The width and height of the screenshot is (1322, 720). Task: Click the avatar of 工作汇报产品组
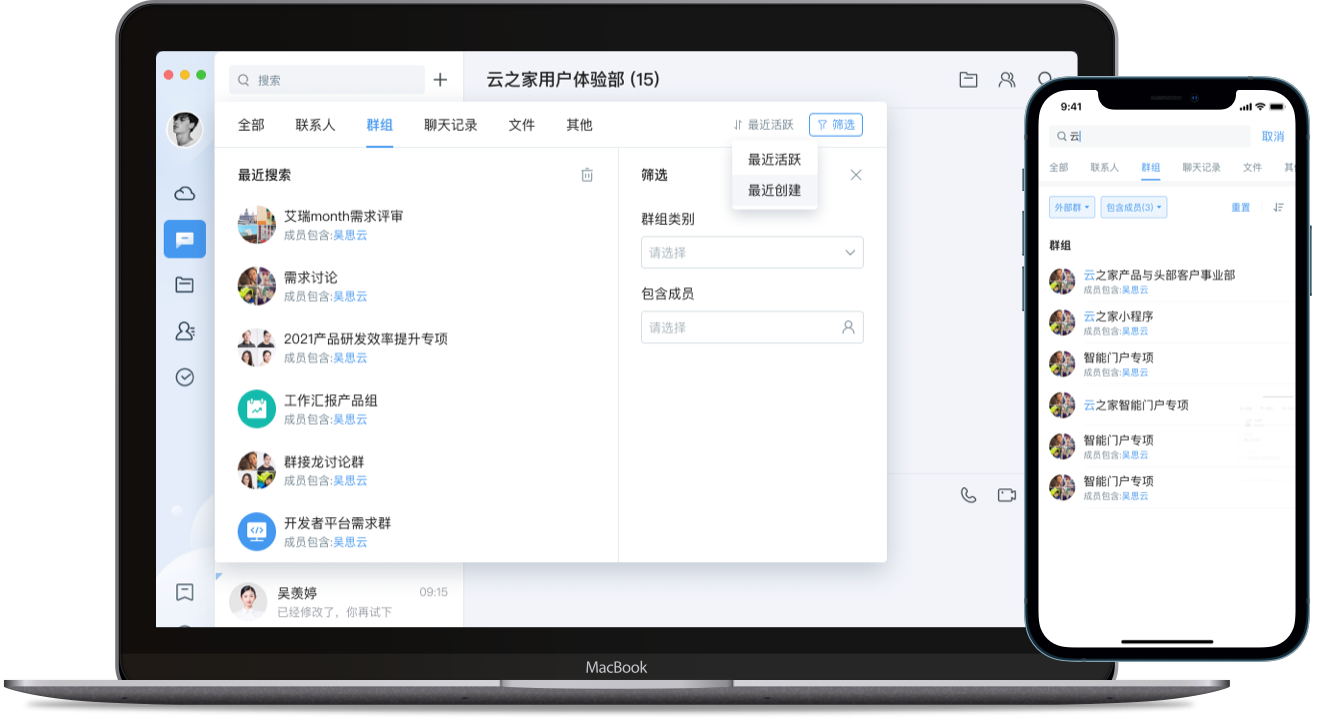(257, 409)
